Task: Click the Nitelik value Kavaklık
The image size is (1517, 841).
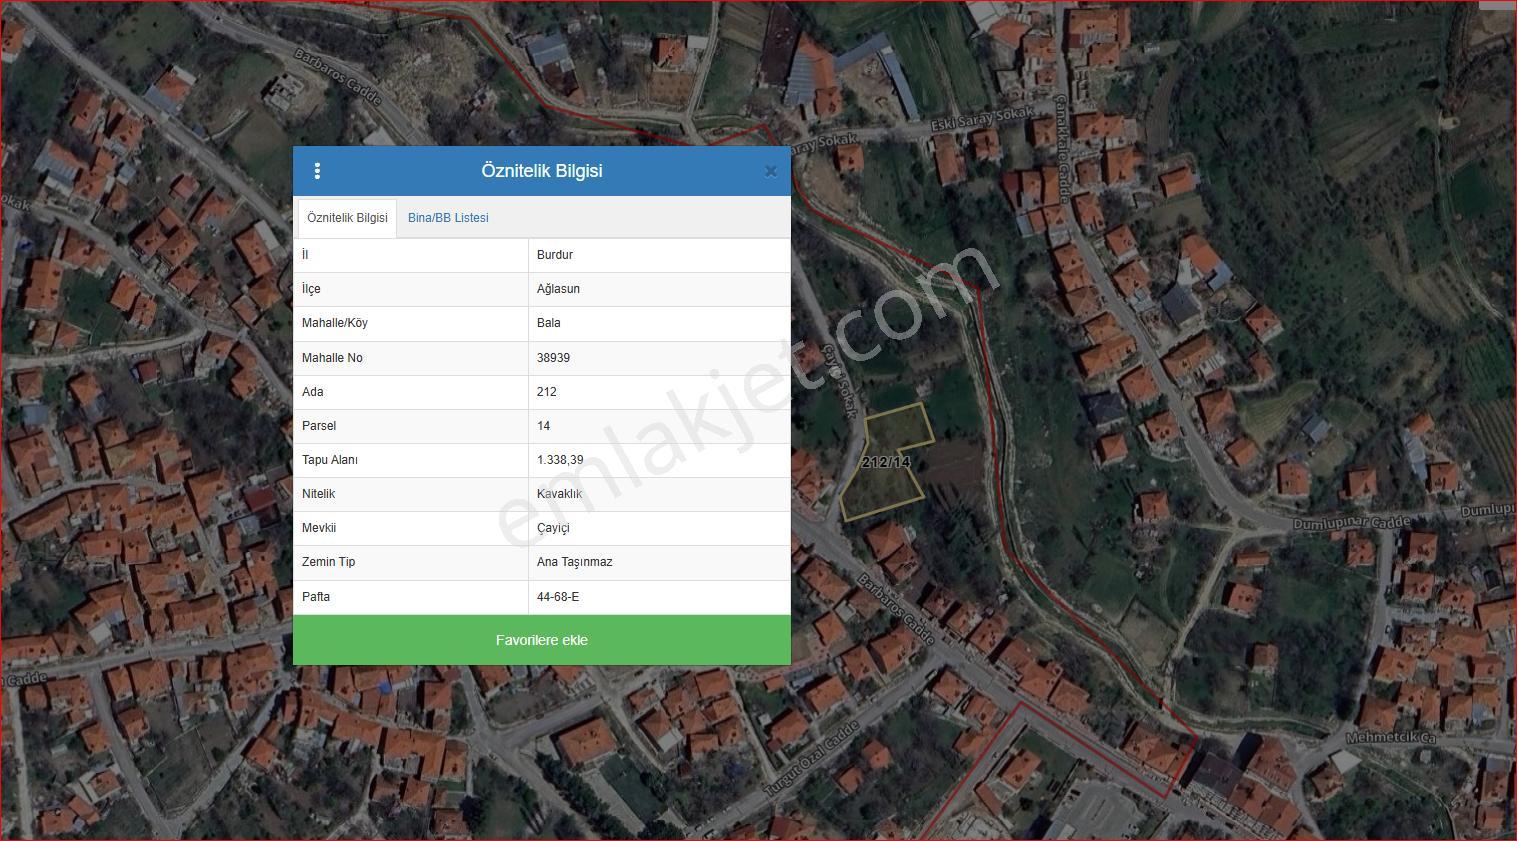Action: click(x=559, y=494)
